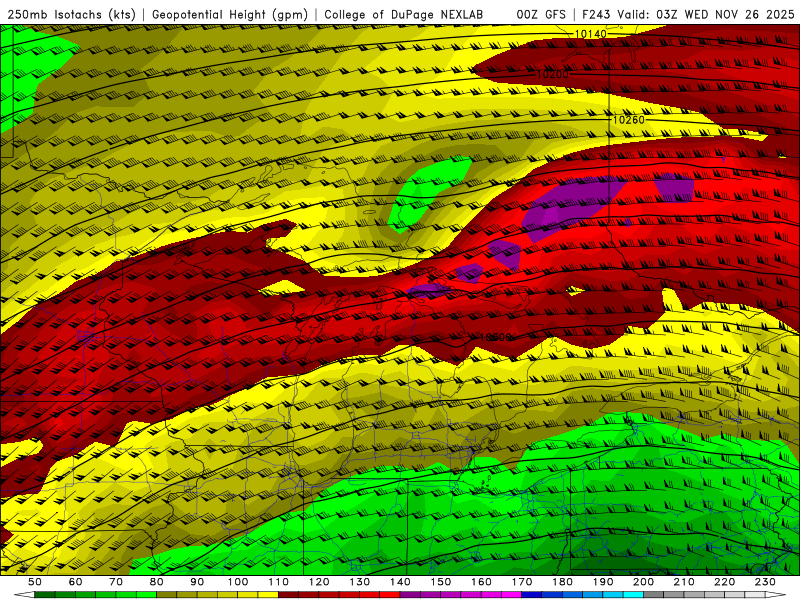Click the 180 value on the color scale

pos(563,582)
